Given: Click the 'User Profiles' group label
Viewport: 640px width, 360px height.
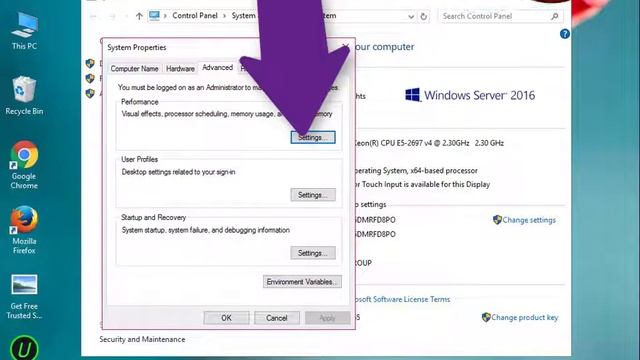Looking at the screenshot, I should 139,159.
